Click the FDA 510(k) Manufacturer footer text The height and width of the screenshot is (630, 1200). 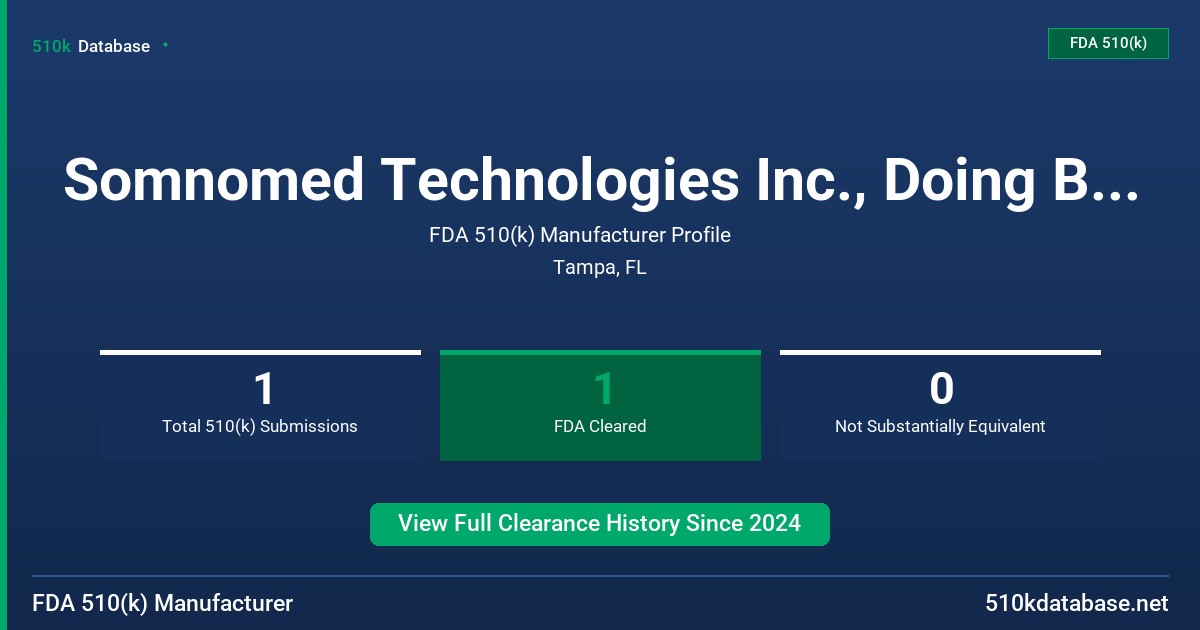(163, 604)
